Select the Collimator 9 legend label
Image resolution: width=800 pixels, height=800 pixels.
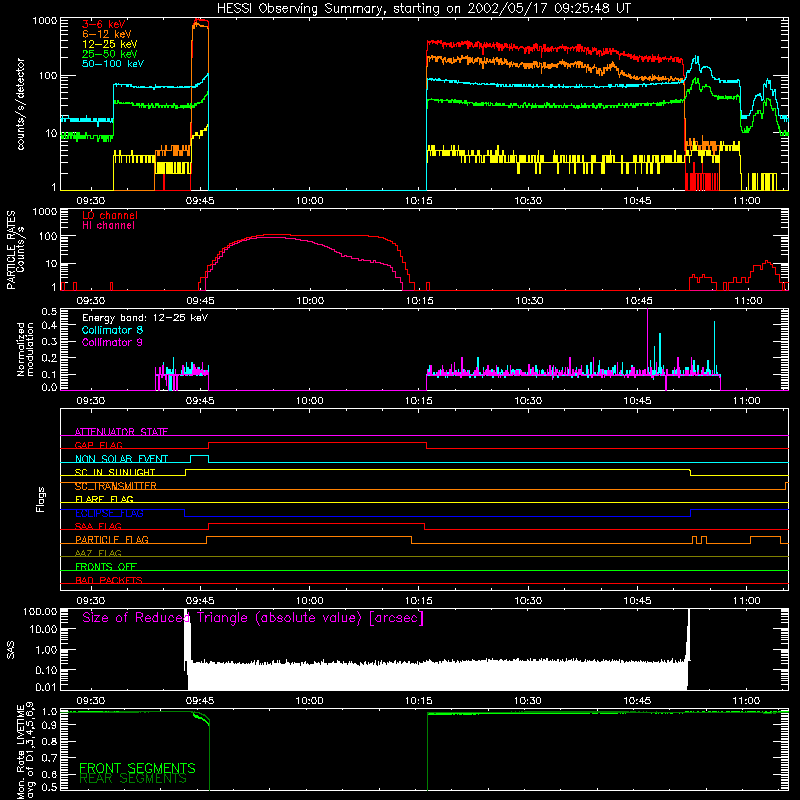112,342
